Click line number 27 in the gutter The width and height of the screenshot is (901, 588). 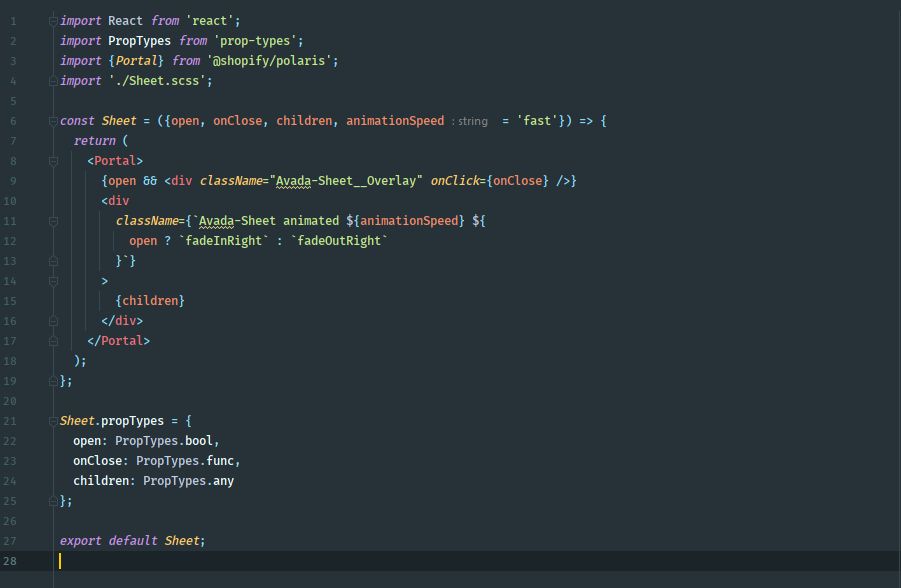coord(10,541)
